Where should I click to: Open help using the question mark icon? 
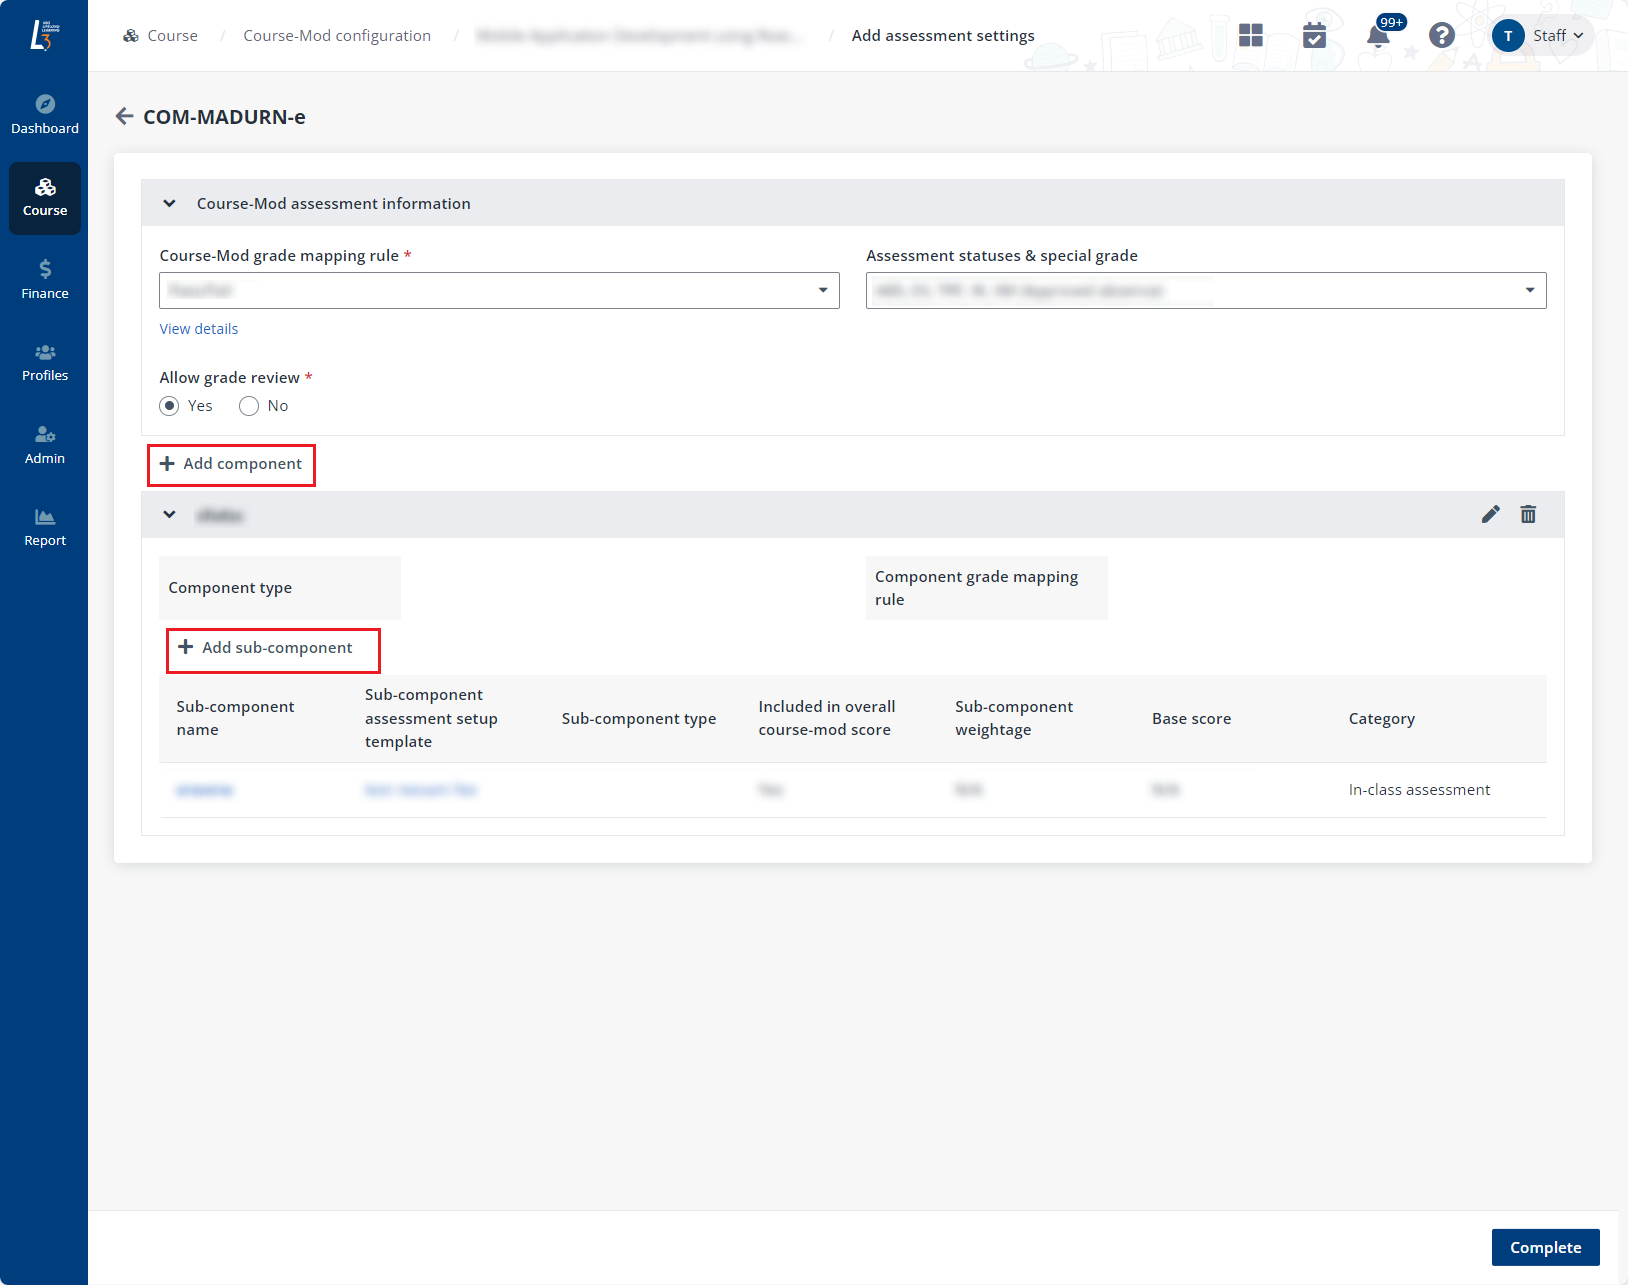click(1442, 35)
